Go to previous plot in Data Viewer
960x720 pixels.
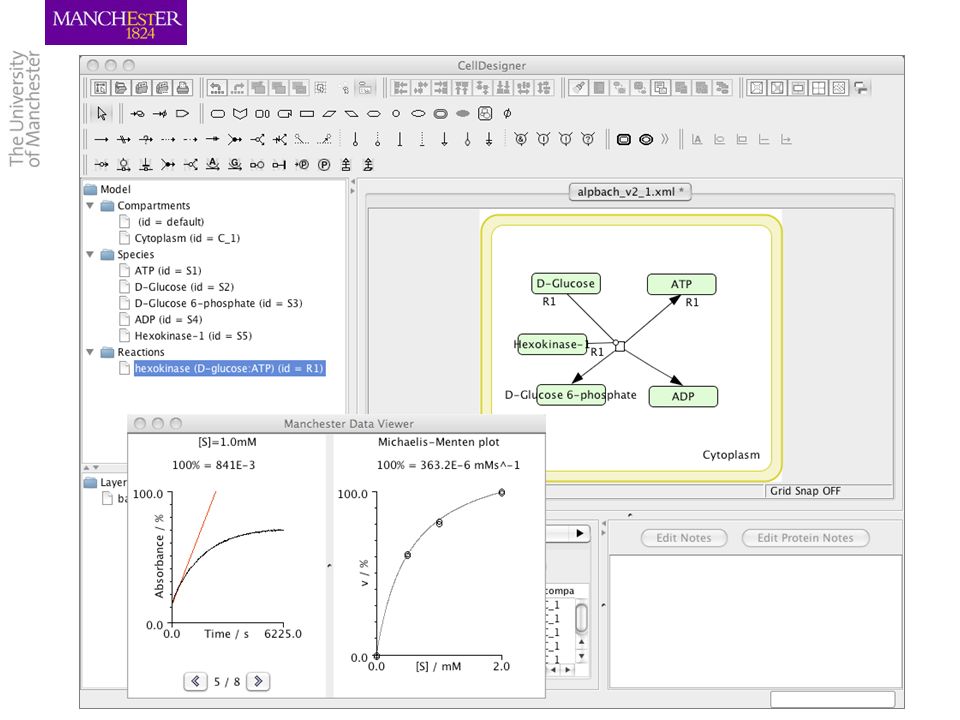(x=195, y=681)
